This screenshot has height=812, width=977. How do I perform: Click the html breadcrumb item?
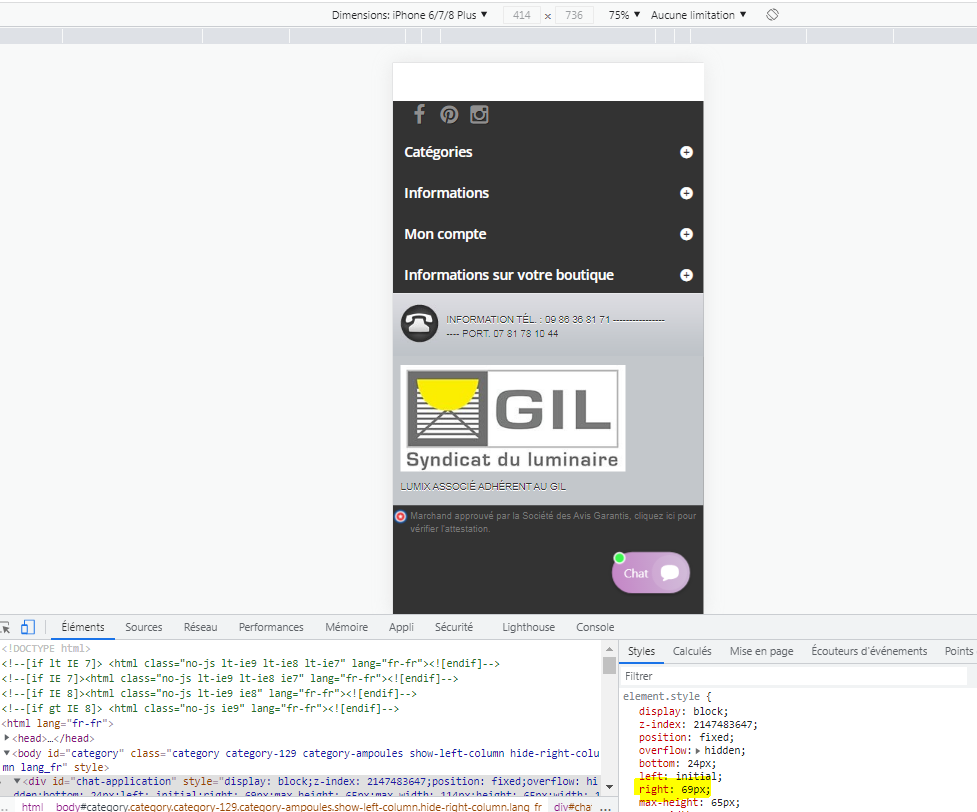(x=32, y=806)
